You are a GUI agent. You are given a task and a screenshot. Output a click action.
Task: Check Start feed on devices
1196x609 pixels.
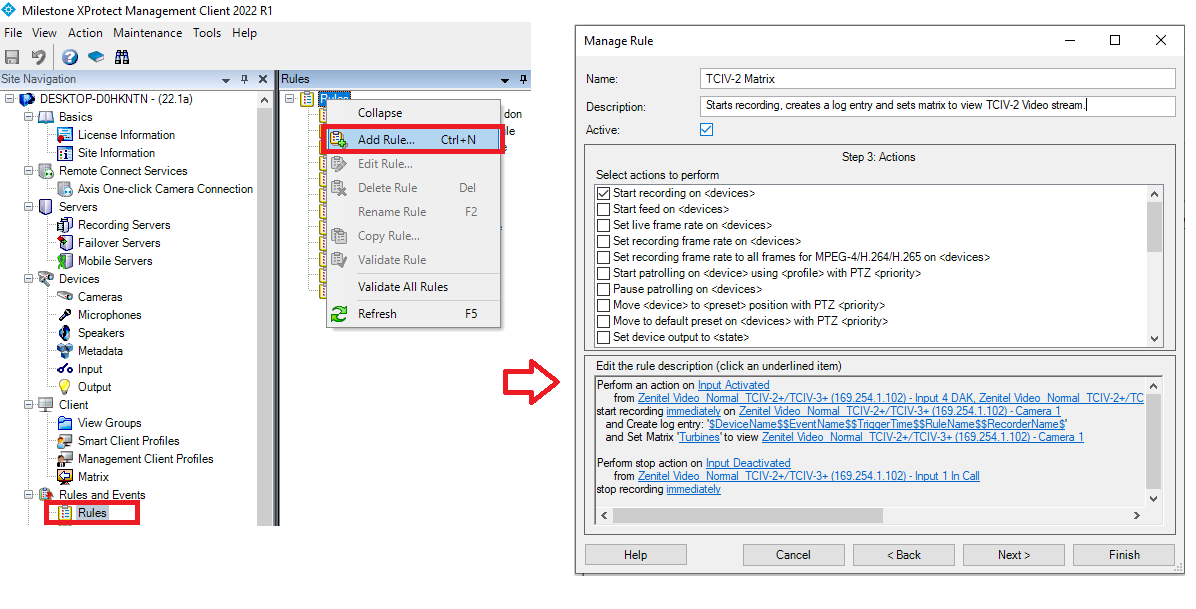pyautogui.click(x=603, y=209)
